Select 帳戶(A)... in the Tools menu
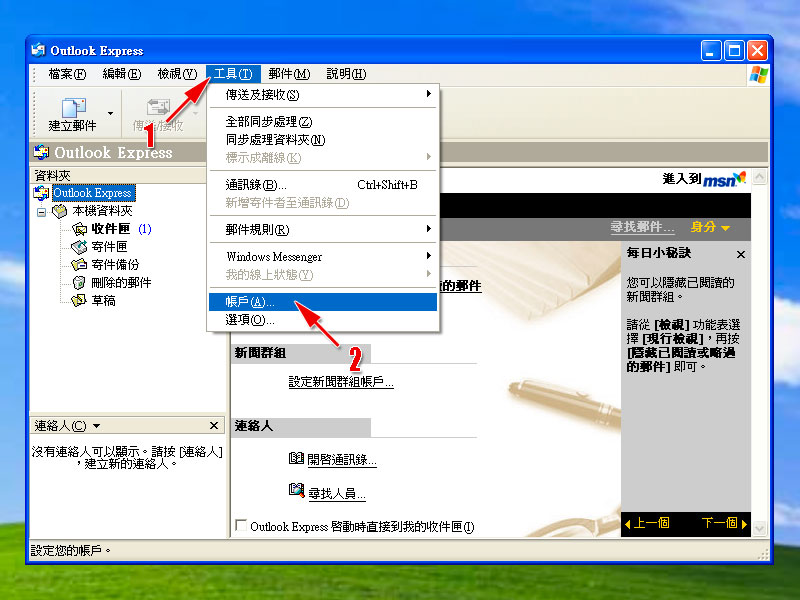800x600 pixels. click(323, 302)
